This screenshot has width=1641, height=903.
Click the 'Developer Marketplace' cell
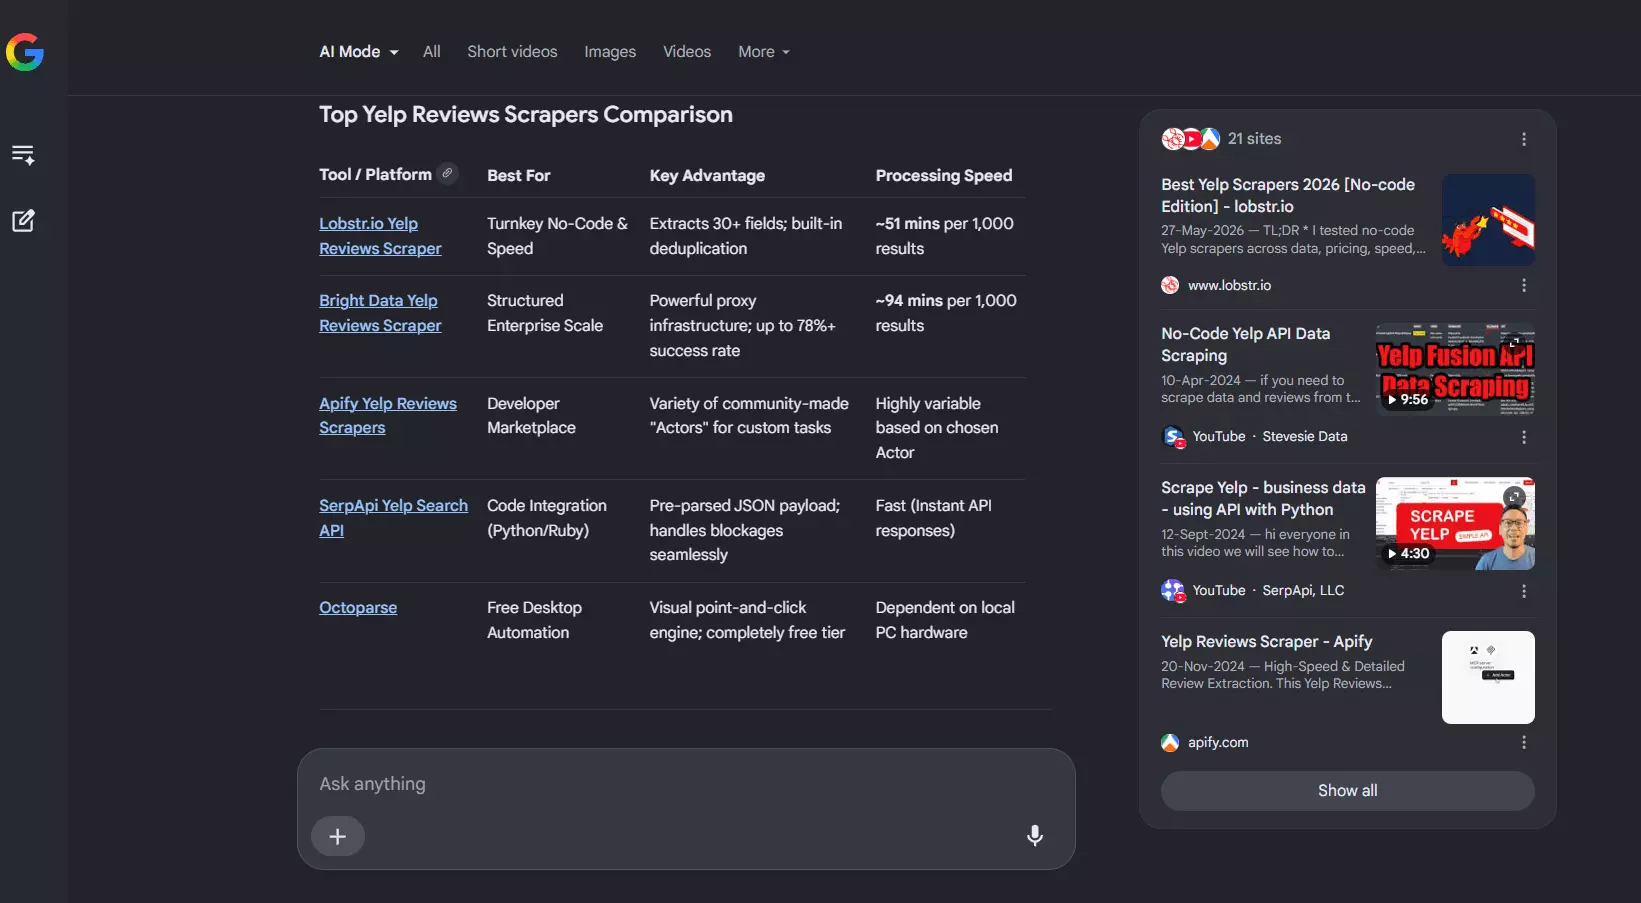coord(531,415)
